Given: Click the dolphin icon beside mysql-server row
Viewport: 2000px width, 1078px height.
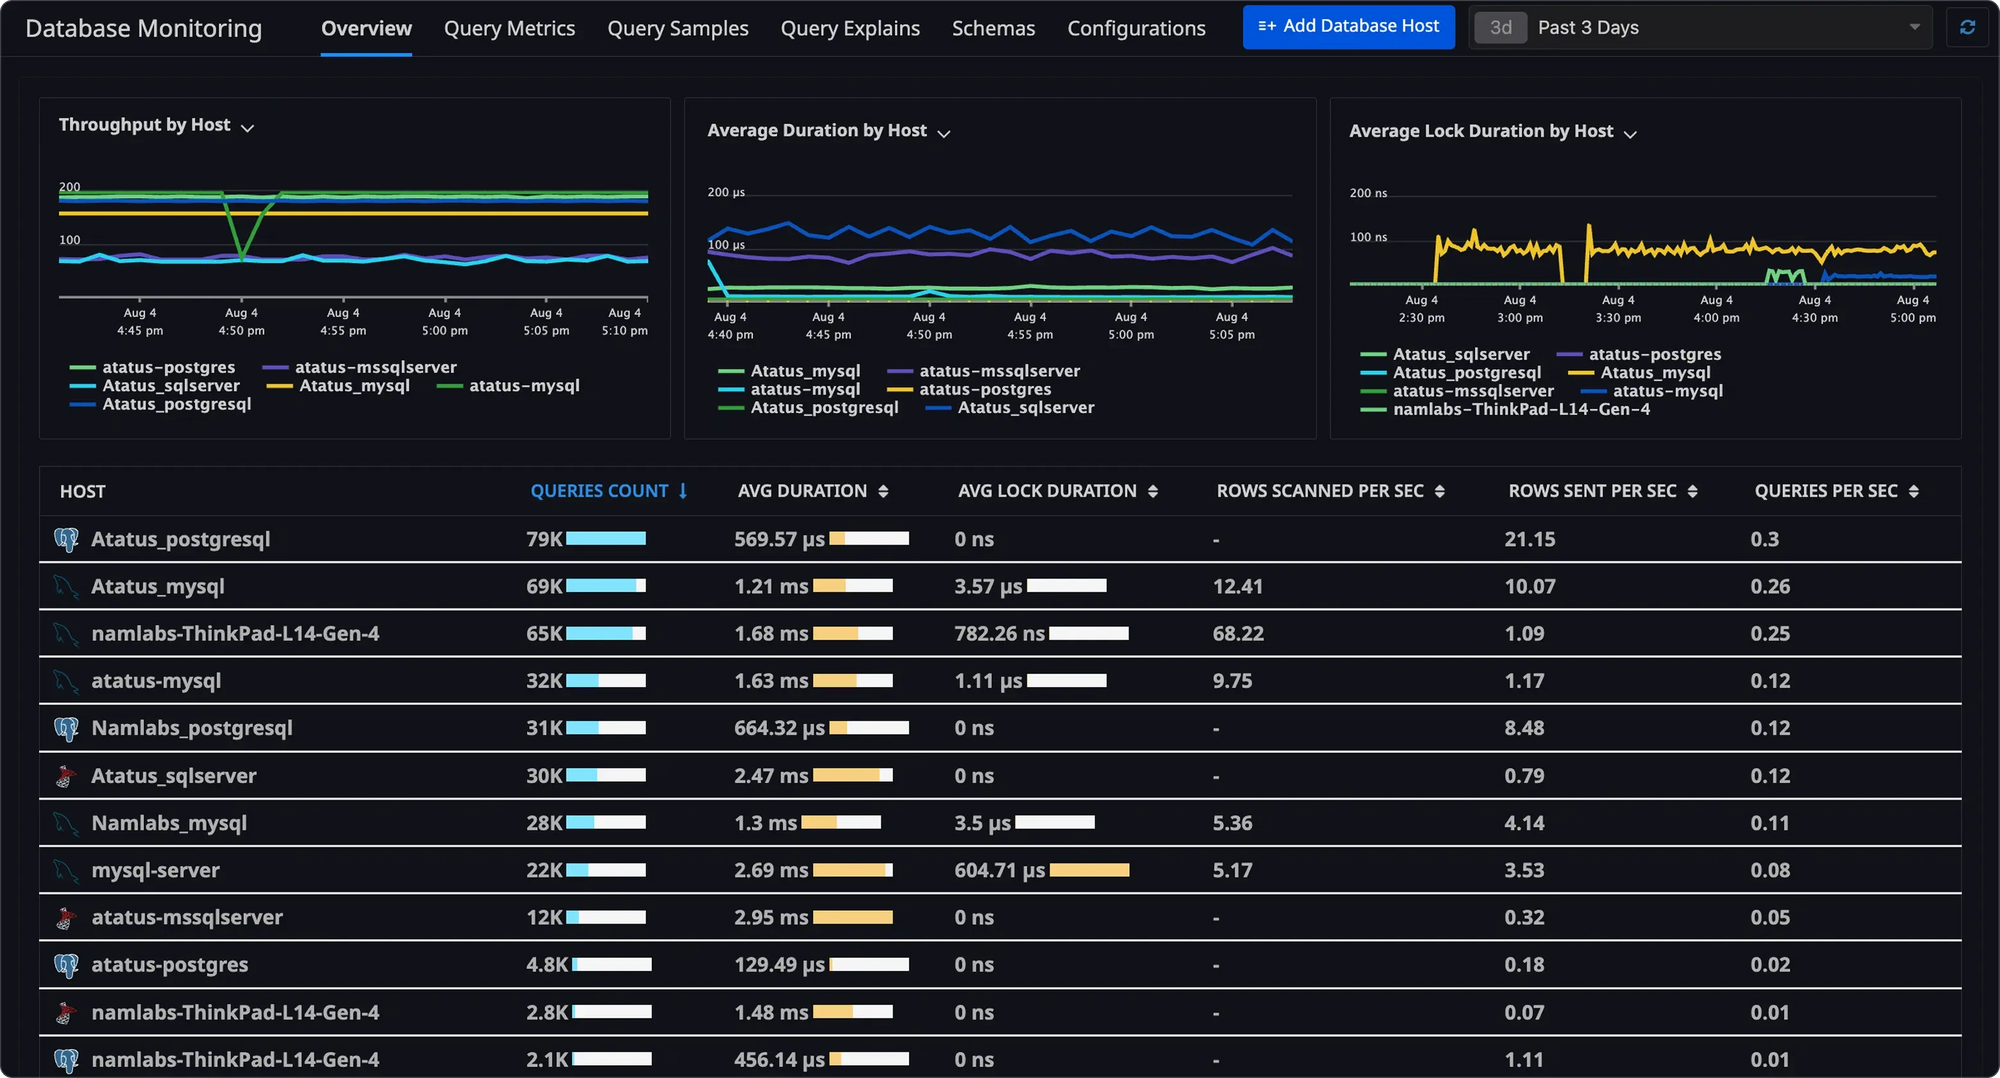Looking at the screenshot, I should click(x=66, y=870).
